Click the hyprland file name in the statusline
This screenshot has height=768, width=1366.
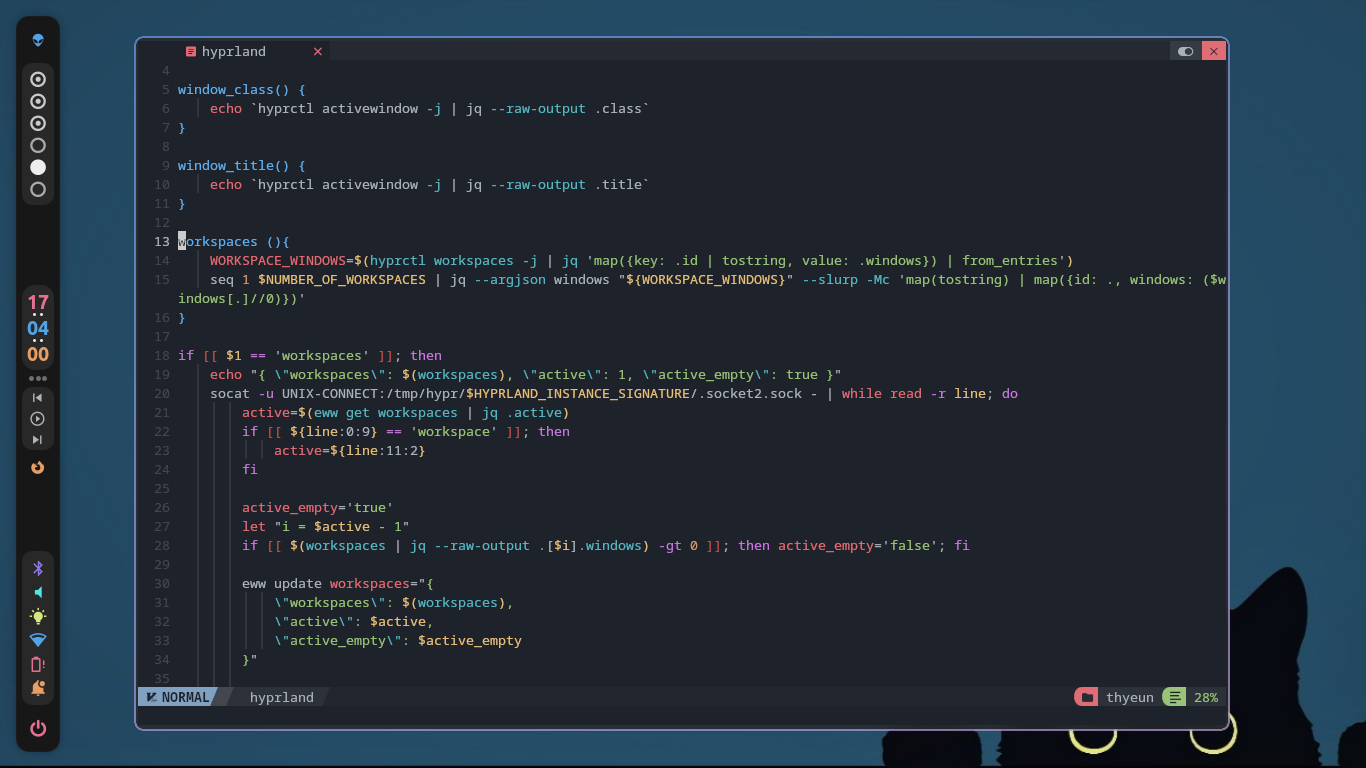pos(282,697)
